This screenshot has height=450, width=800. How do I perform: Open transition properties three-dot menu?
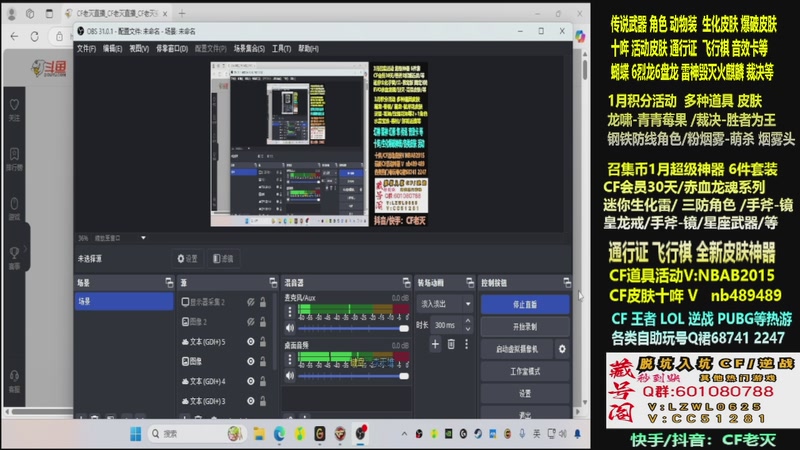466,344
